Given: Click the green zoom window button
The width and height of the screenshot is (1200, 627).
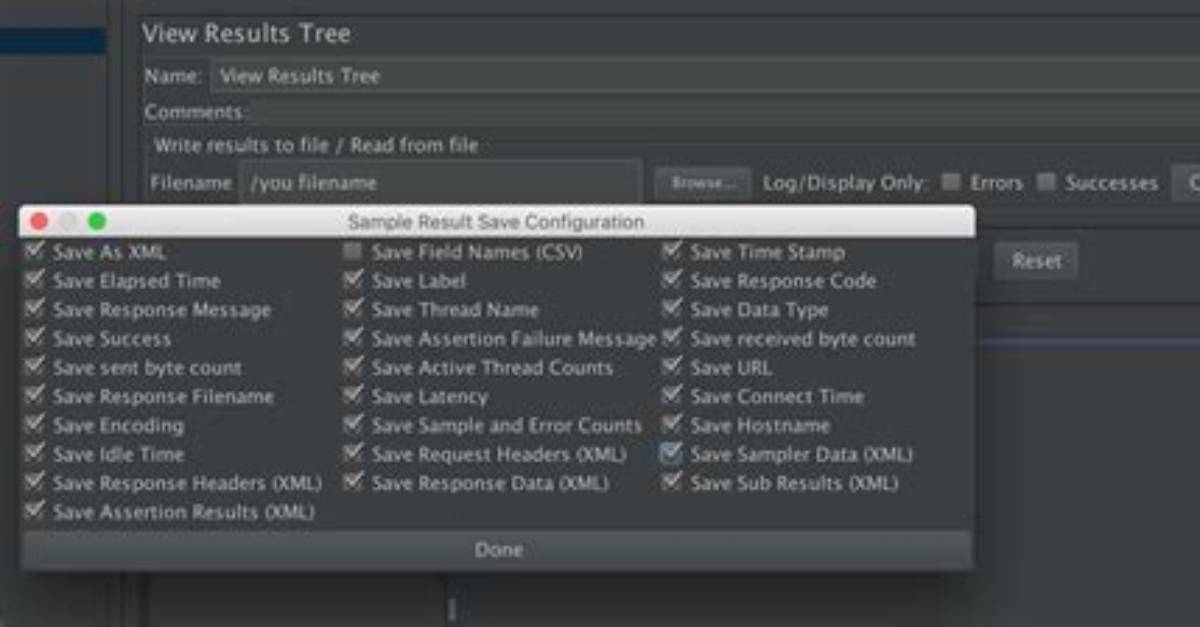Looking at the screenshot, I should coord(97,222).
